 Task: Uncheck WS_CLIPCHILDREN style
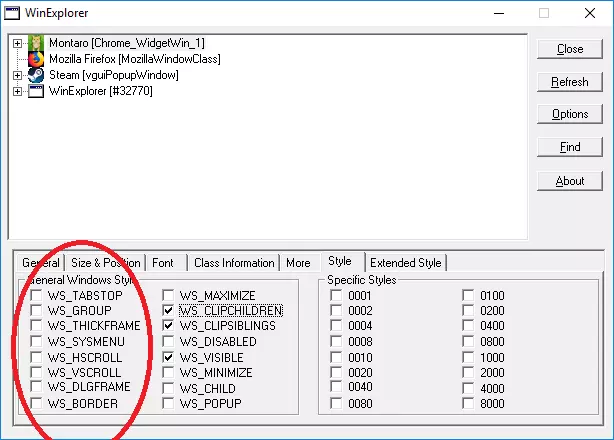[168, 310]
